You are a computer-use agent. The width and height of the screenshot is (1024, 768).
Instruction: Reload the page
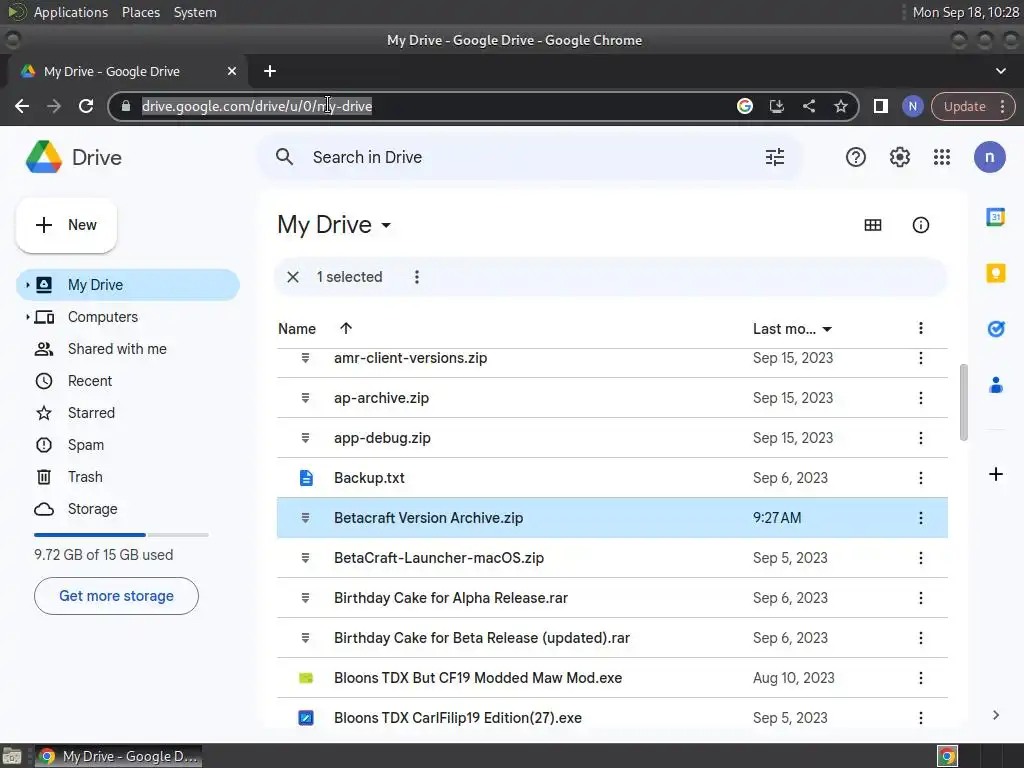tap(86, 106)
